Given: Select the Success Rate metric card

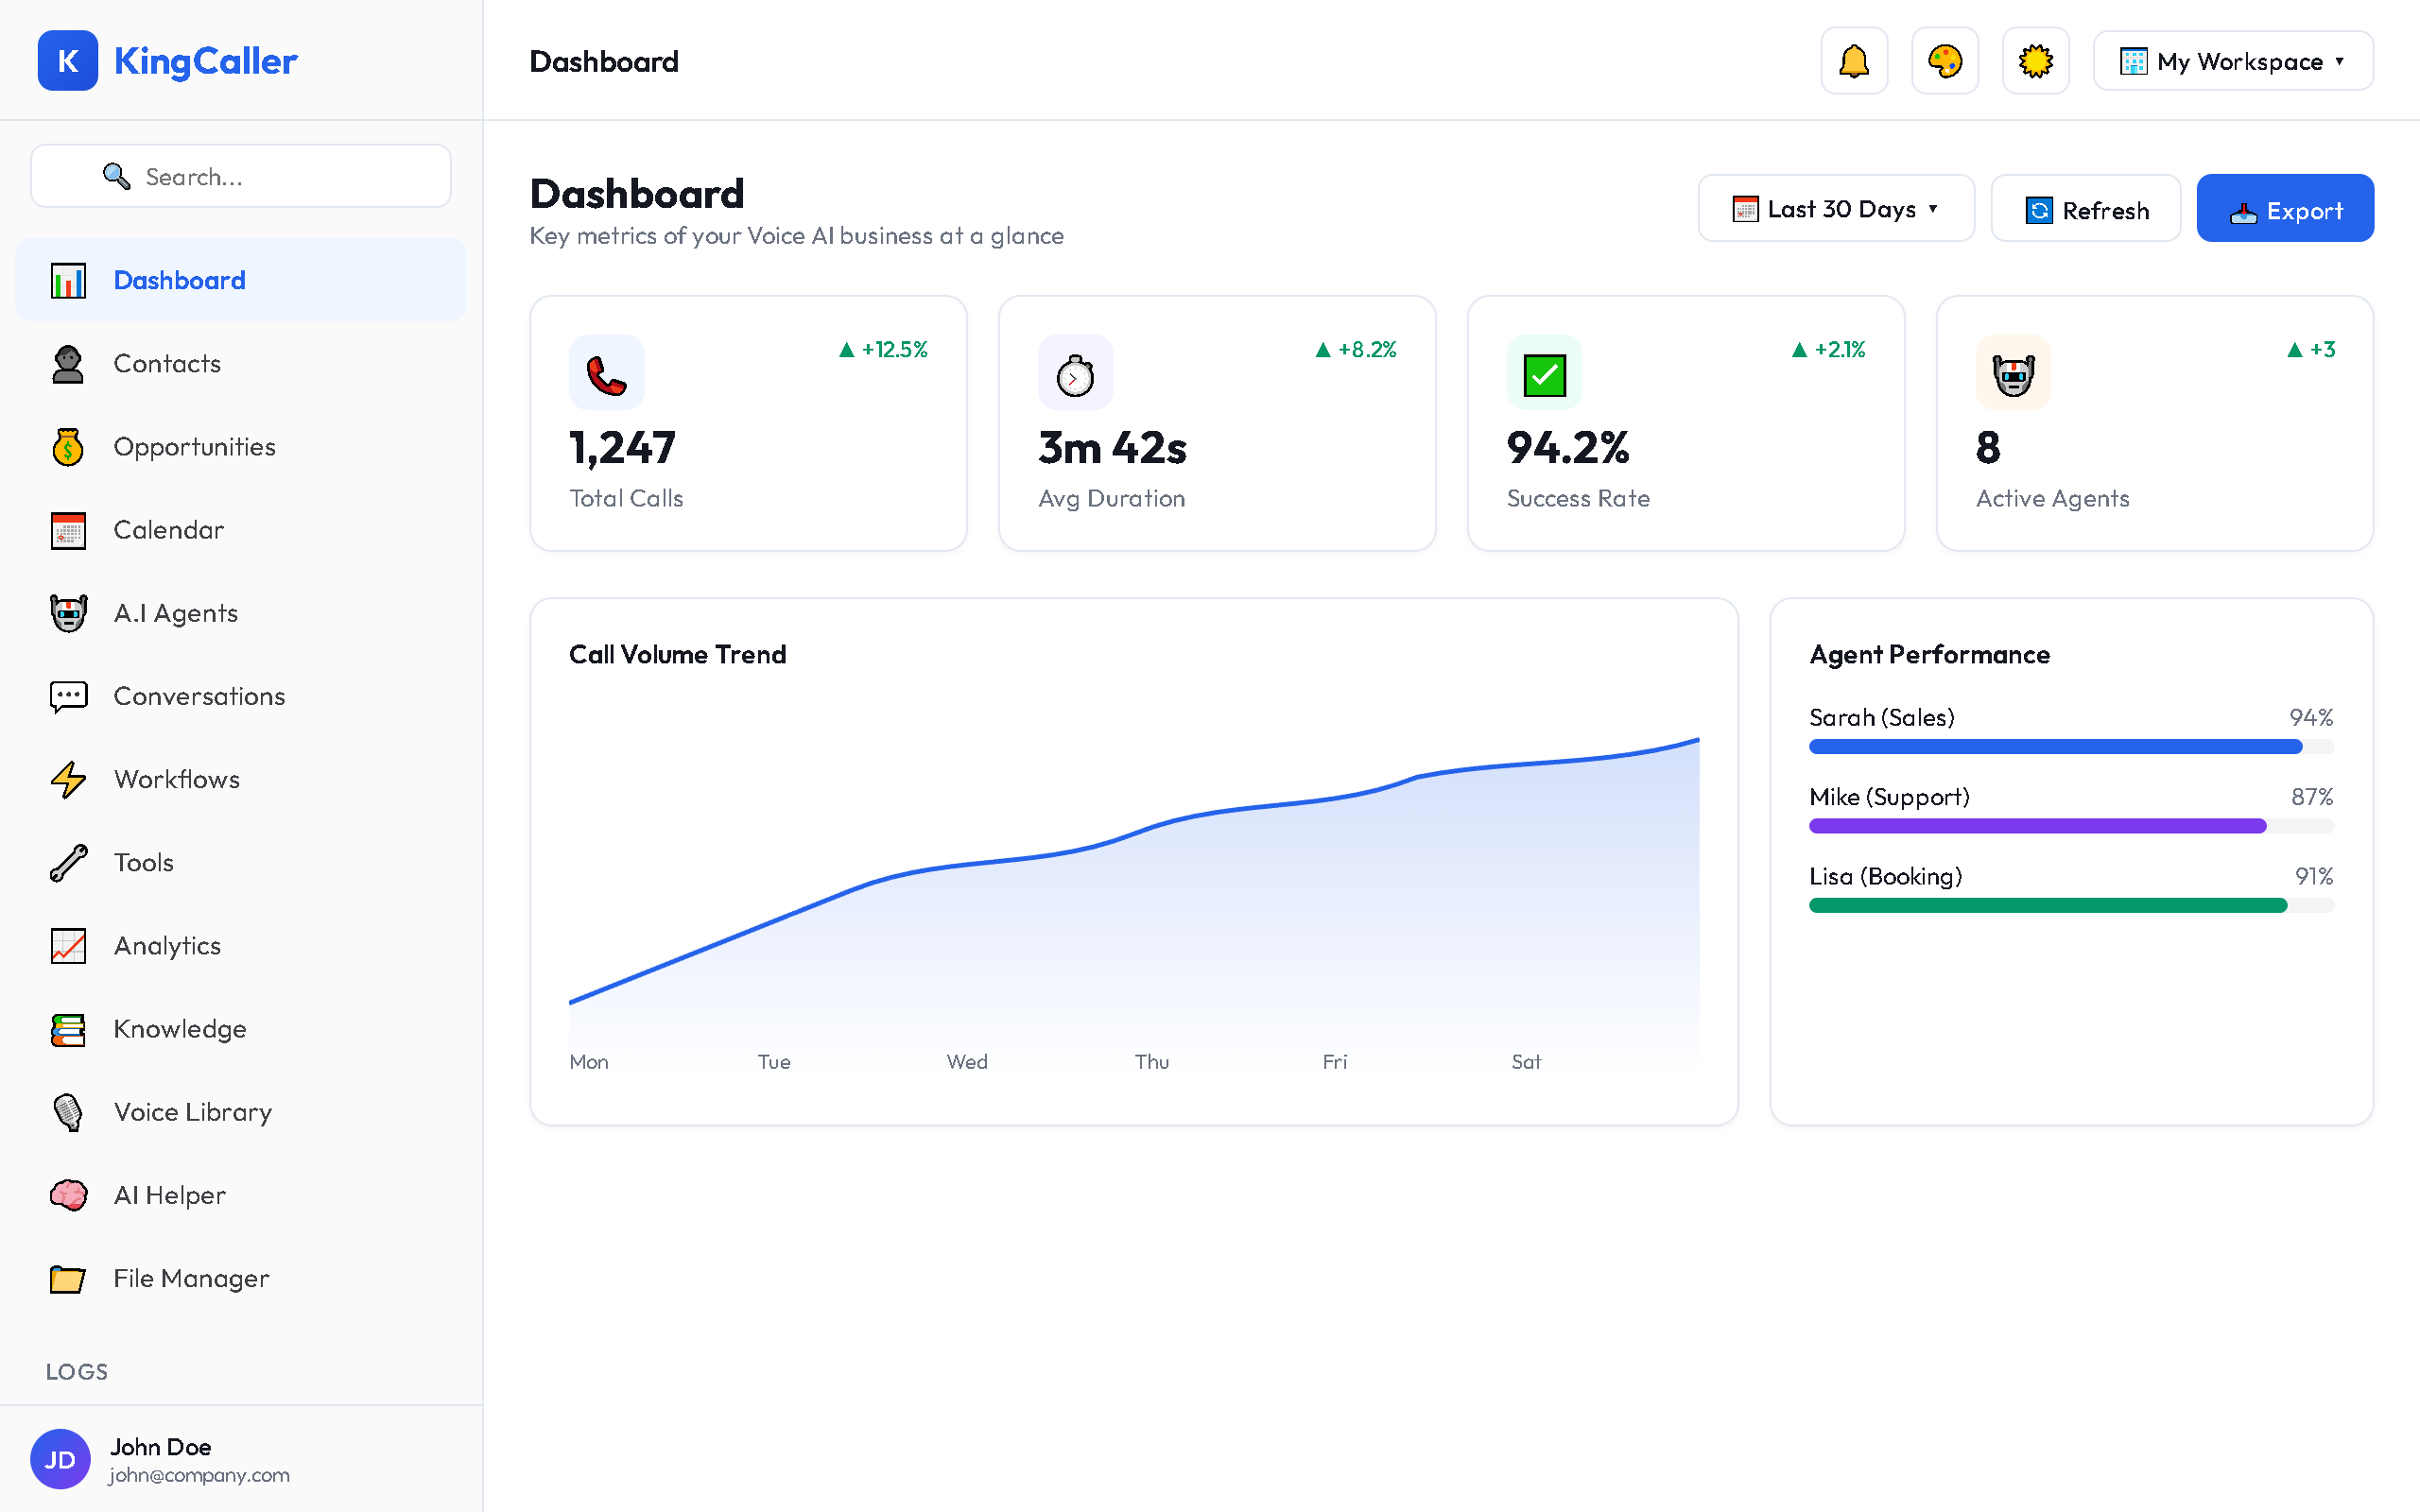Looking at the screenshot, I should (1685, 423).
